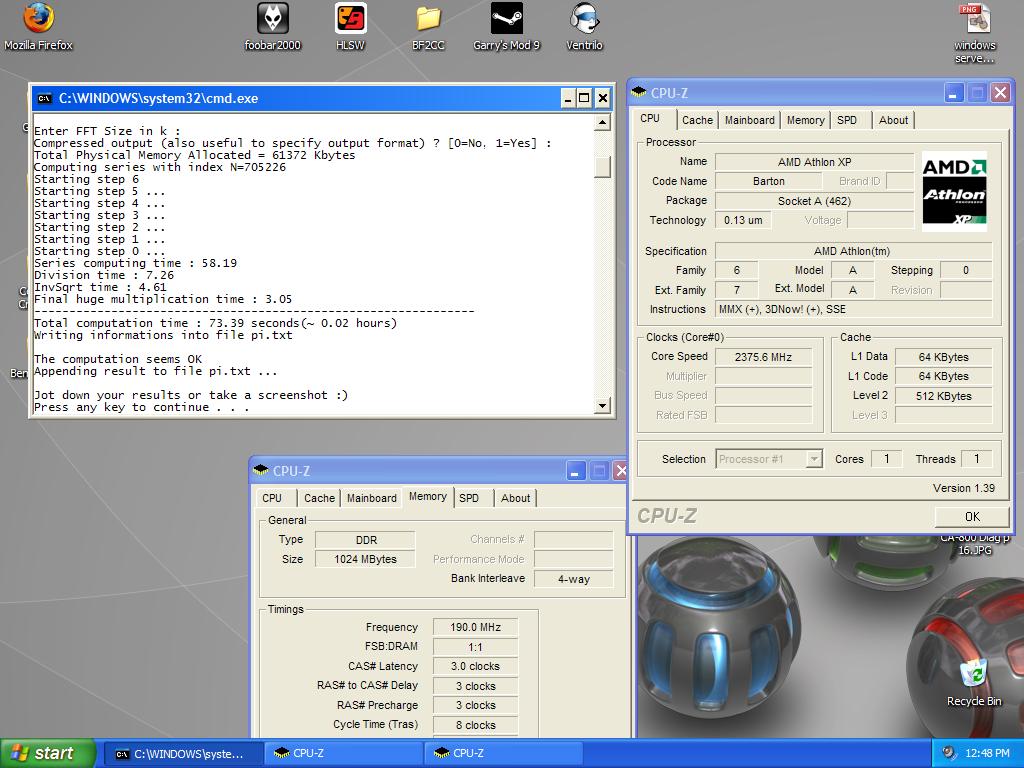Select the Memory tab in upper CPU-Z window
The image size is (1024, 768).
click(805, 120)
